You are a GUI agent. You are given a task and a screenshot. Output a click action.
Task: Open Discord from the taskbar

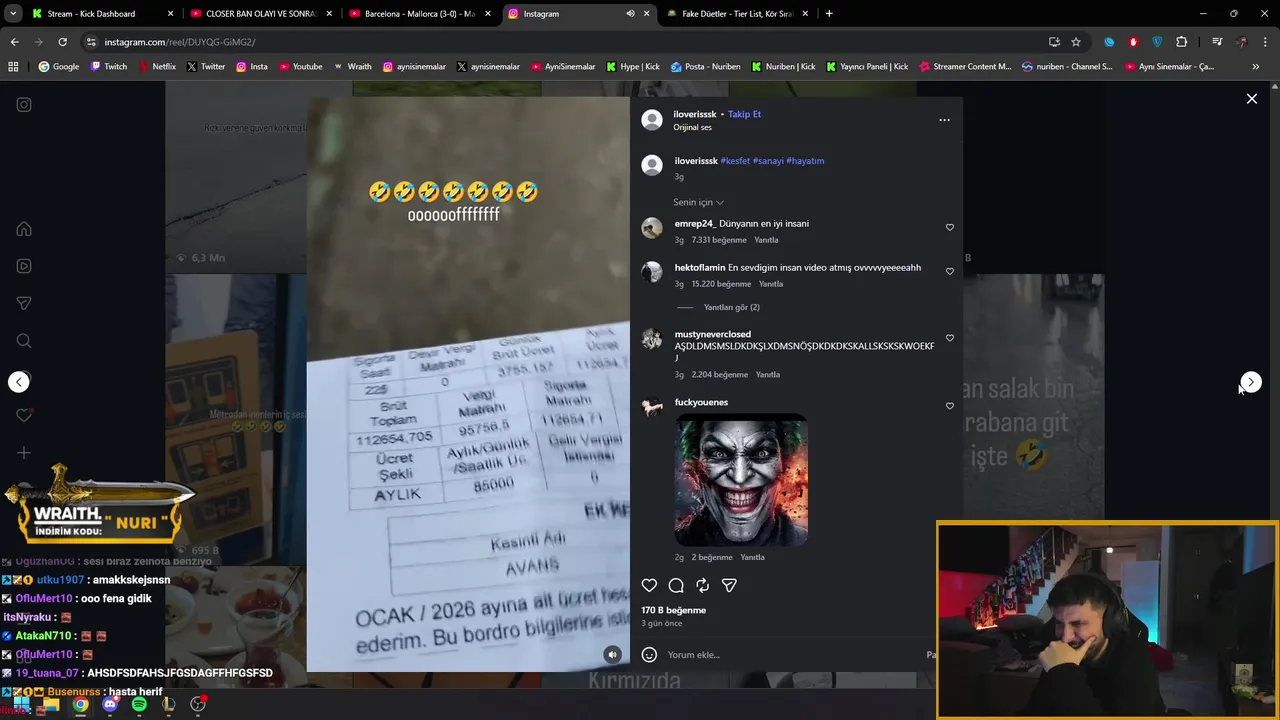[x=110, y=704]
